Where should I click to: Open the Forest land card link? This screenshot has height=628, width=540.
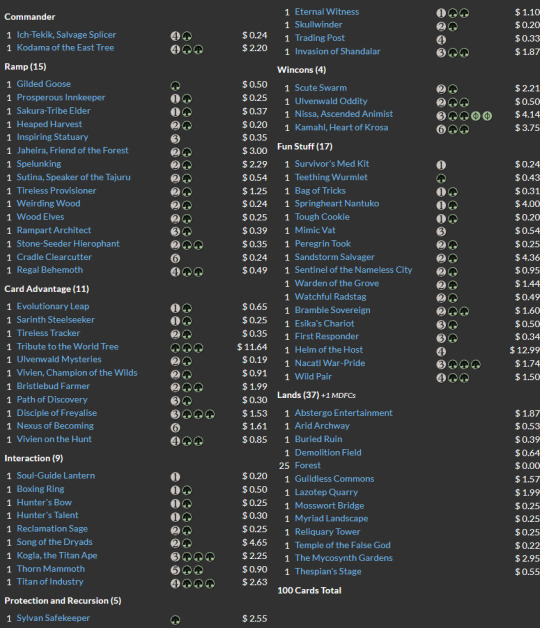308,465
